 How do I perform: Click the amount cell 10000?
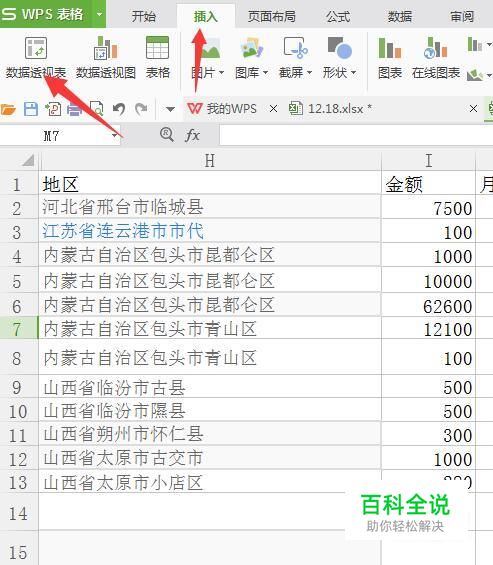point(428,281)
